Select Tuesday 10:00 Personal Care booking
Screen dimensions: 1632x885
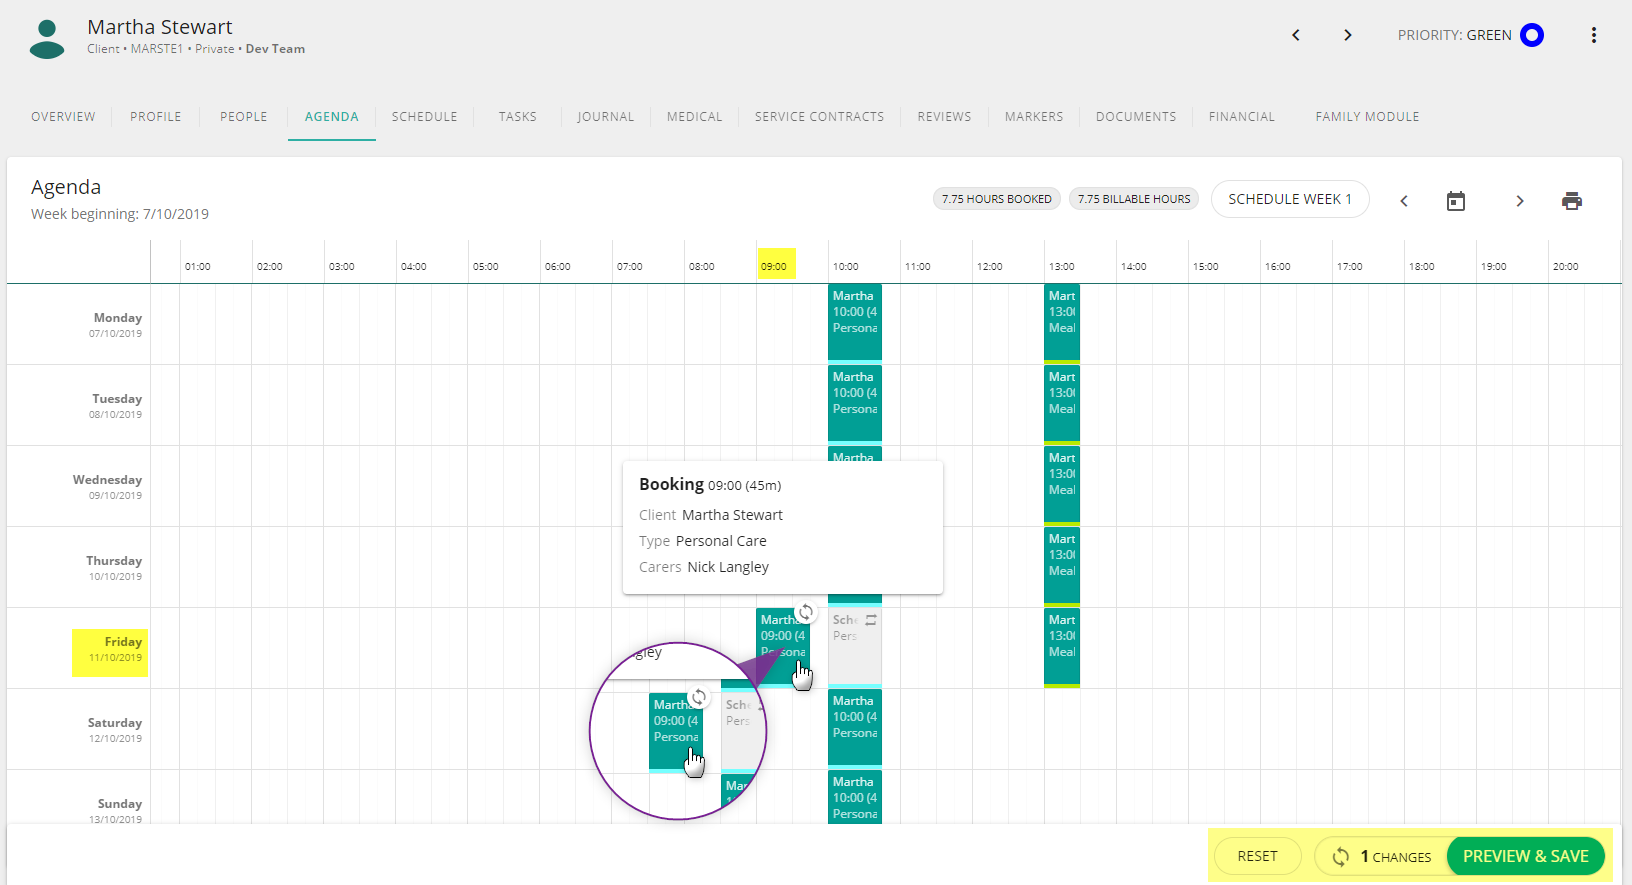coord(855,405)
